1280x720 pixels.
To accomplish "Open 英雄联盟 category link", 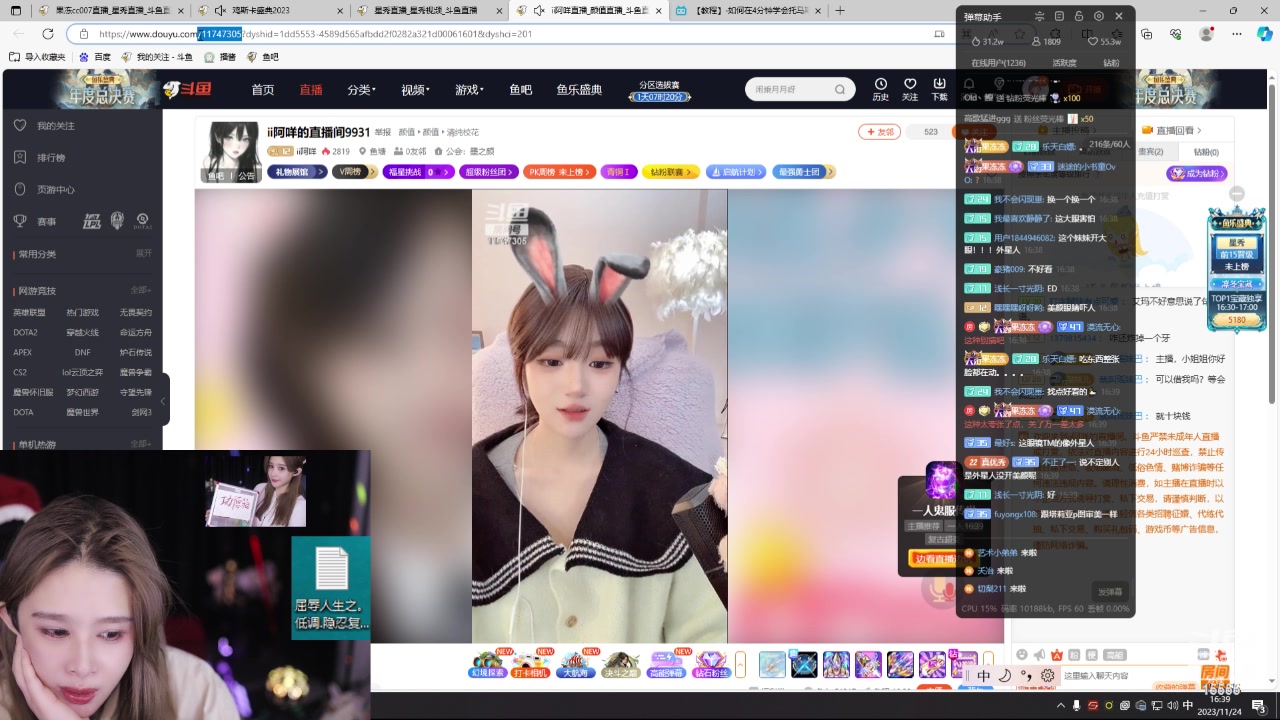I will [x=29, y=313].
